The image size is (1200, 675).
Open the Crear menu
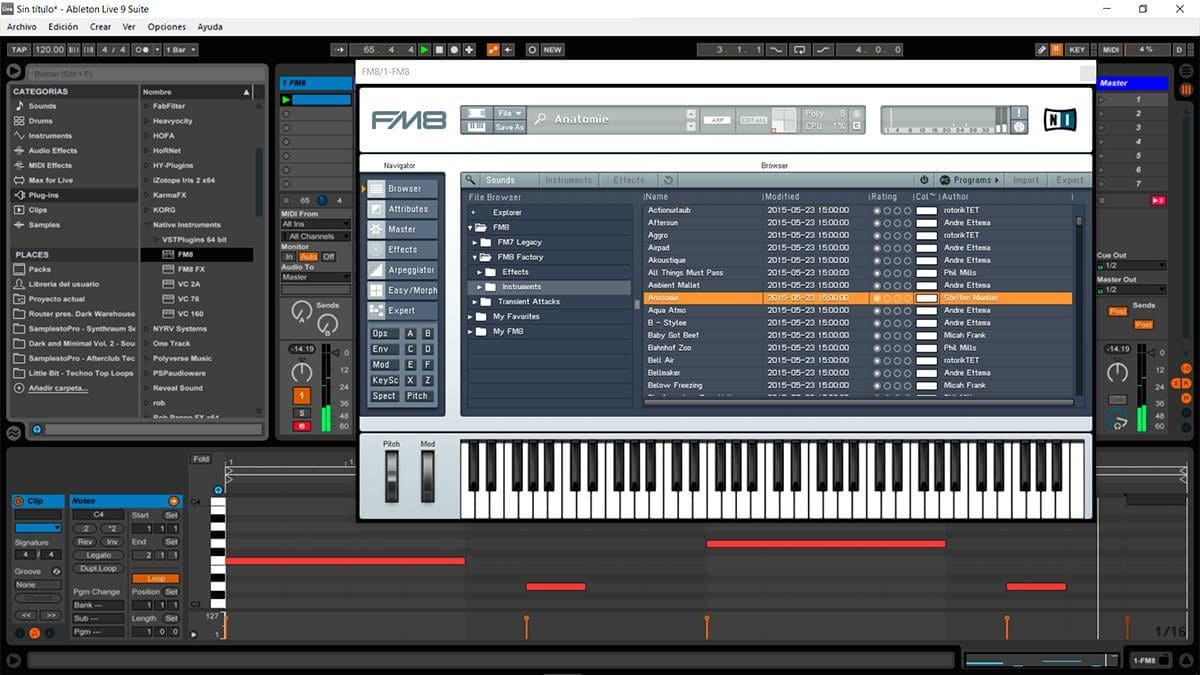coord(101,27)
